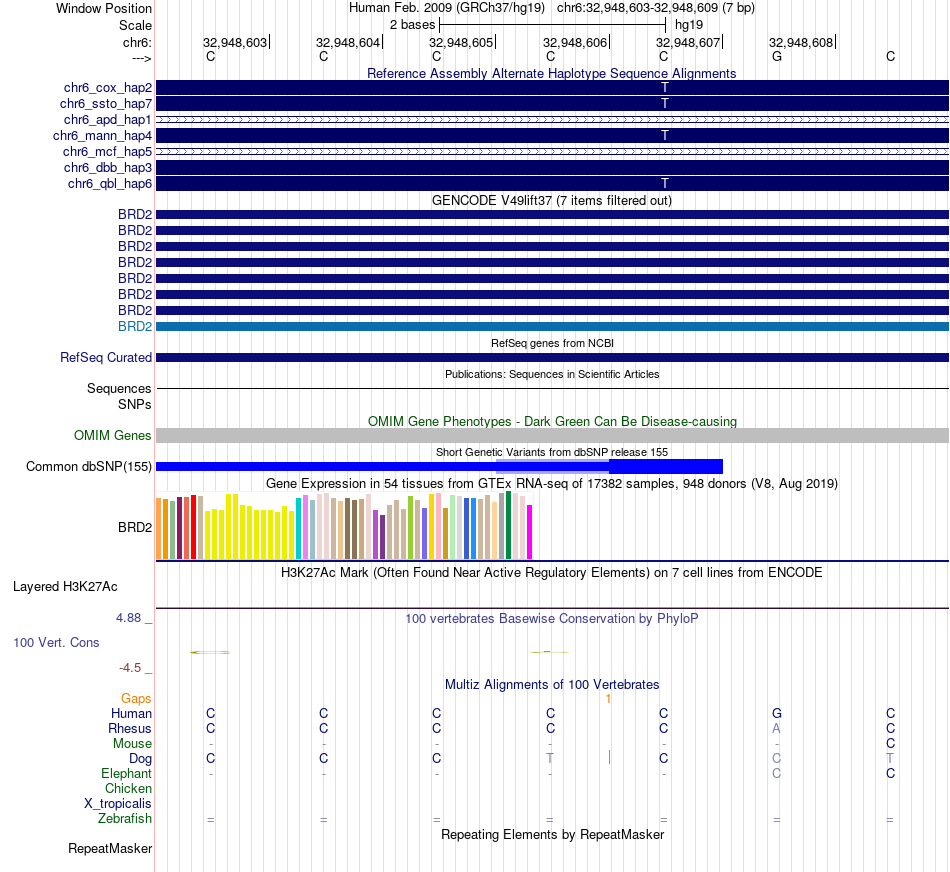Open the chr6_dbb_hap3 haplotype label
The width and height of the screenshot is (950, 872).
[x=108, y=167]
